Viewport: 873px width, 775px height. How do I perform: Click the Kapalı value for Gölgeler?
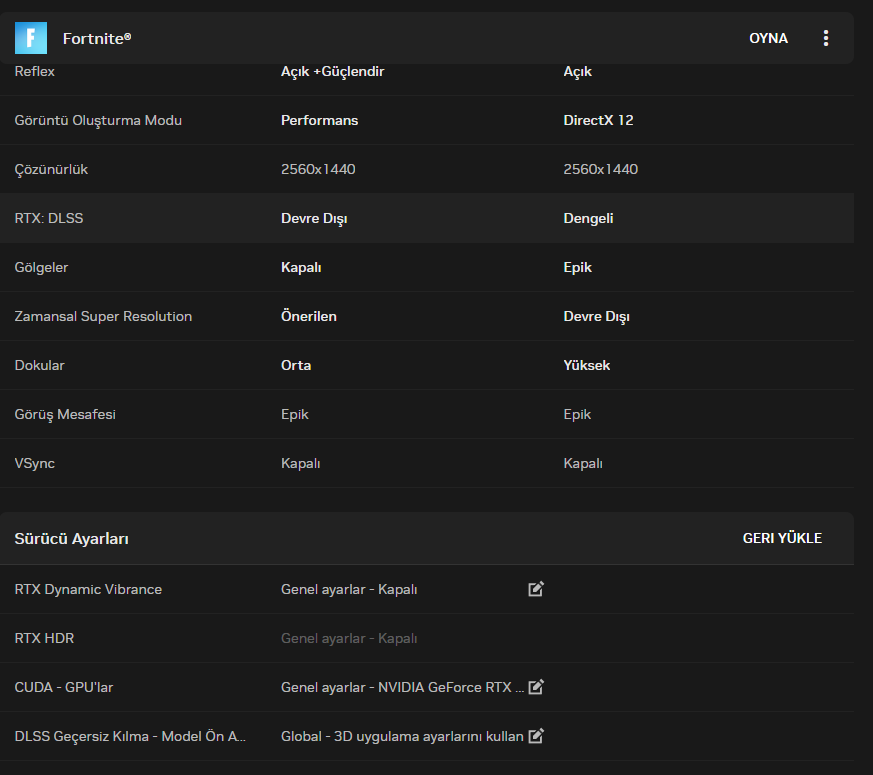point(301,267)
